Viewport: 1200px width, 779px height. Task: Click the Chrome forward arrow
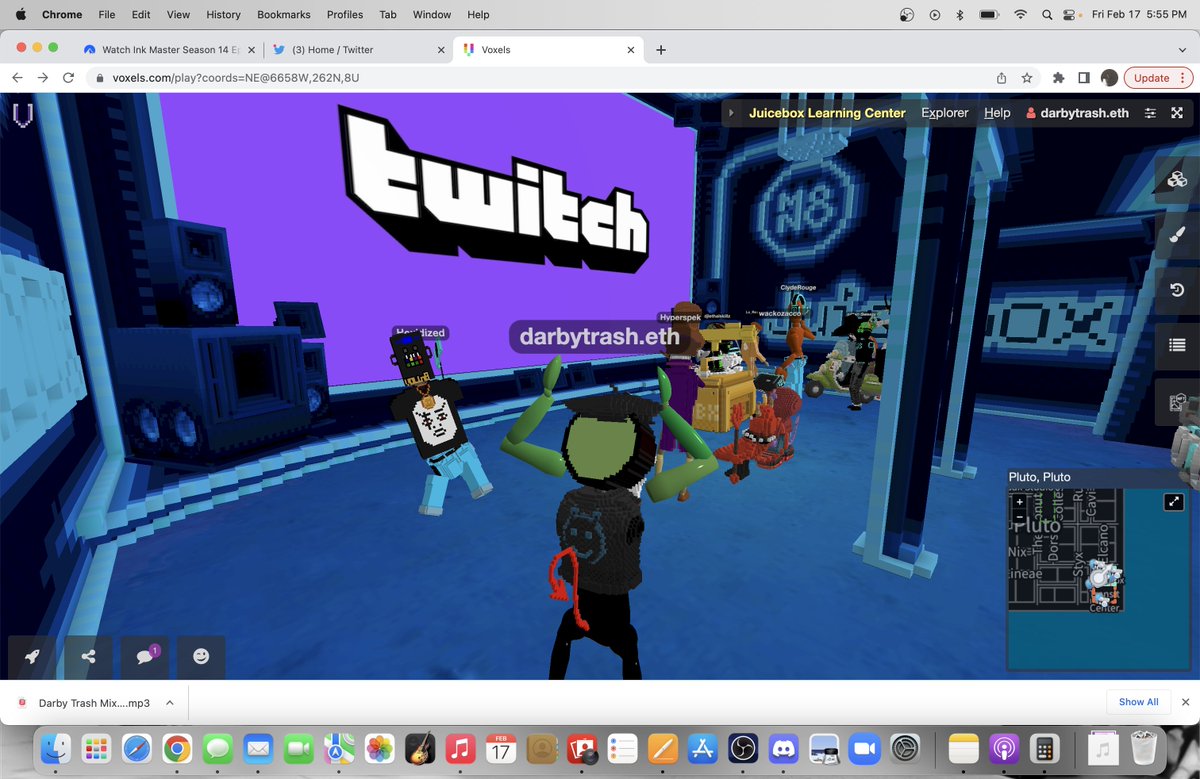(43, 78)
